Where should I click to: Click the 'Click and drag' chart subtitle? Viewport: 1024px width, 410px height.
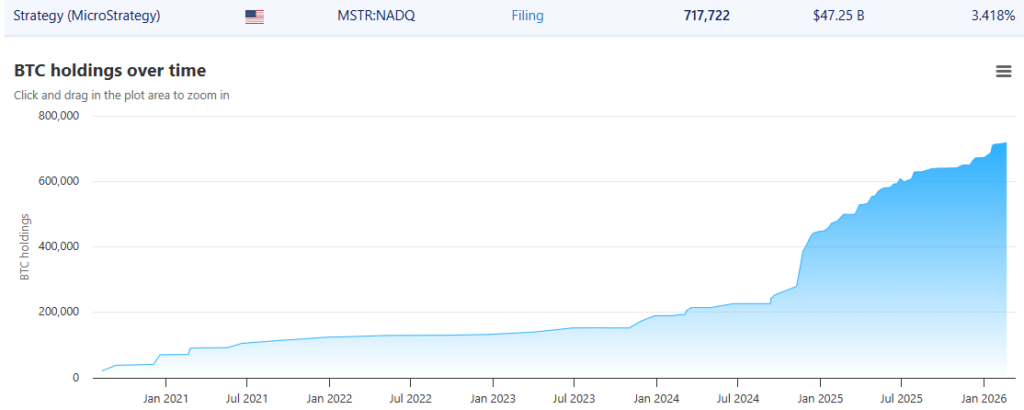[x=121, y=95]
